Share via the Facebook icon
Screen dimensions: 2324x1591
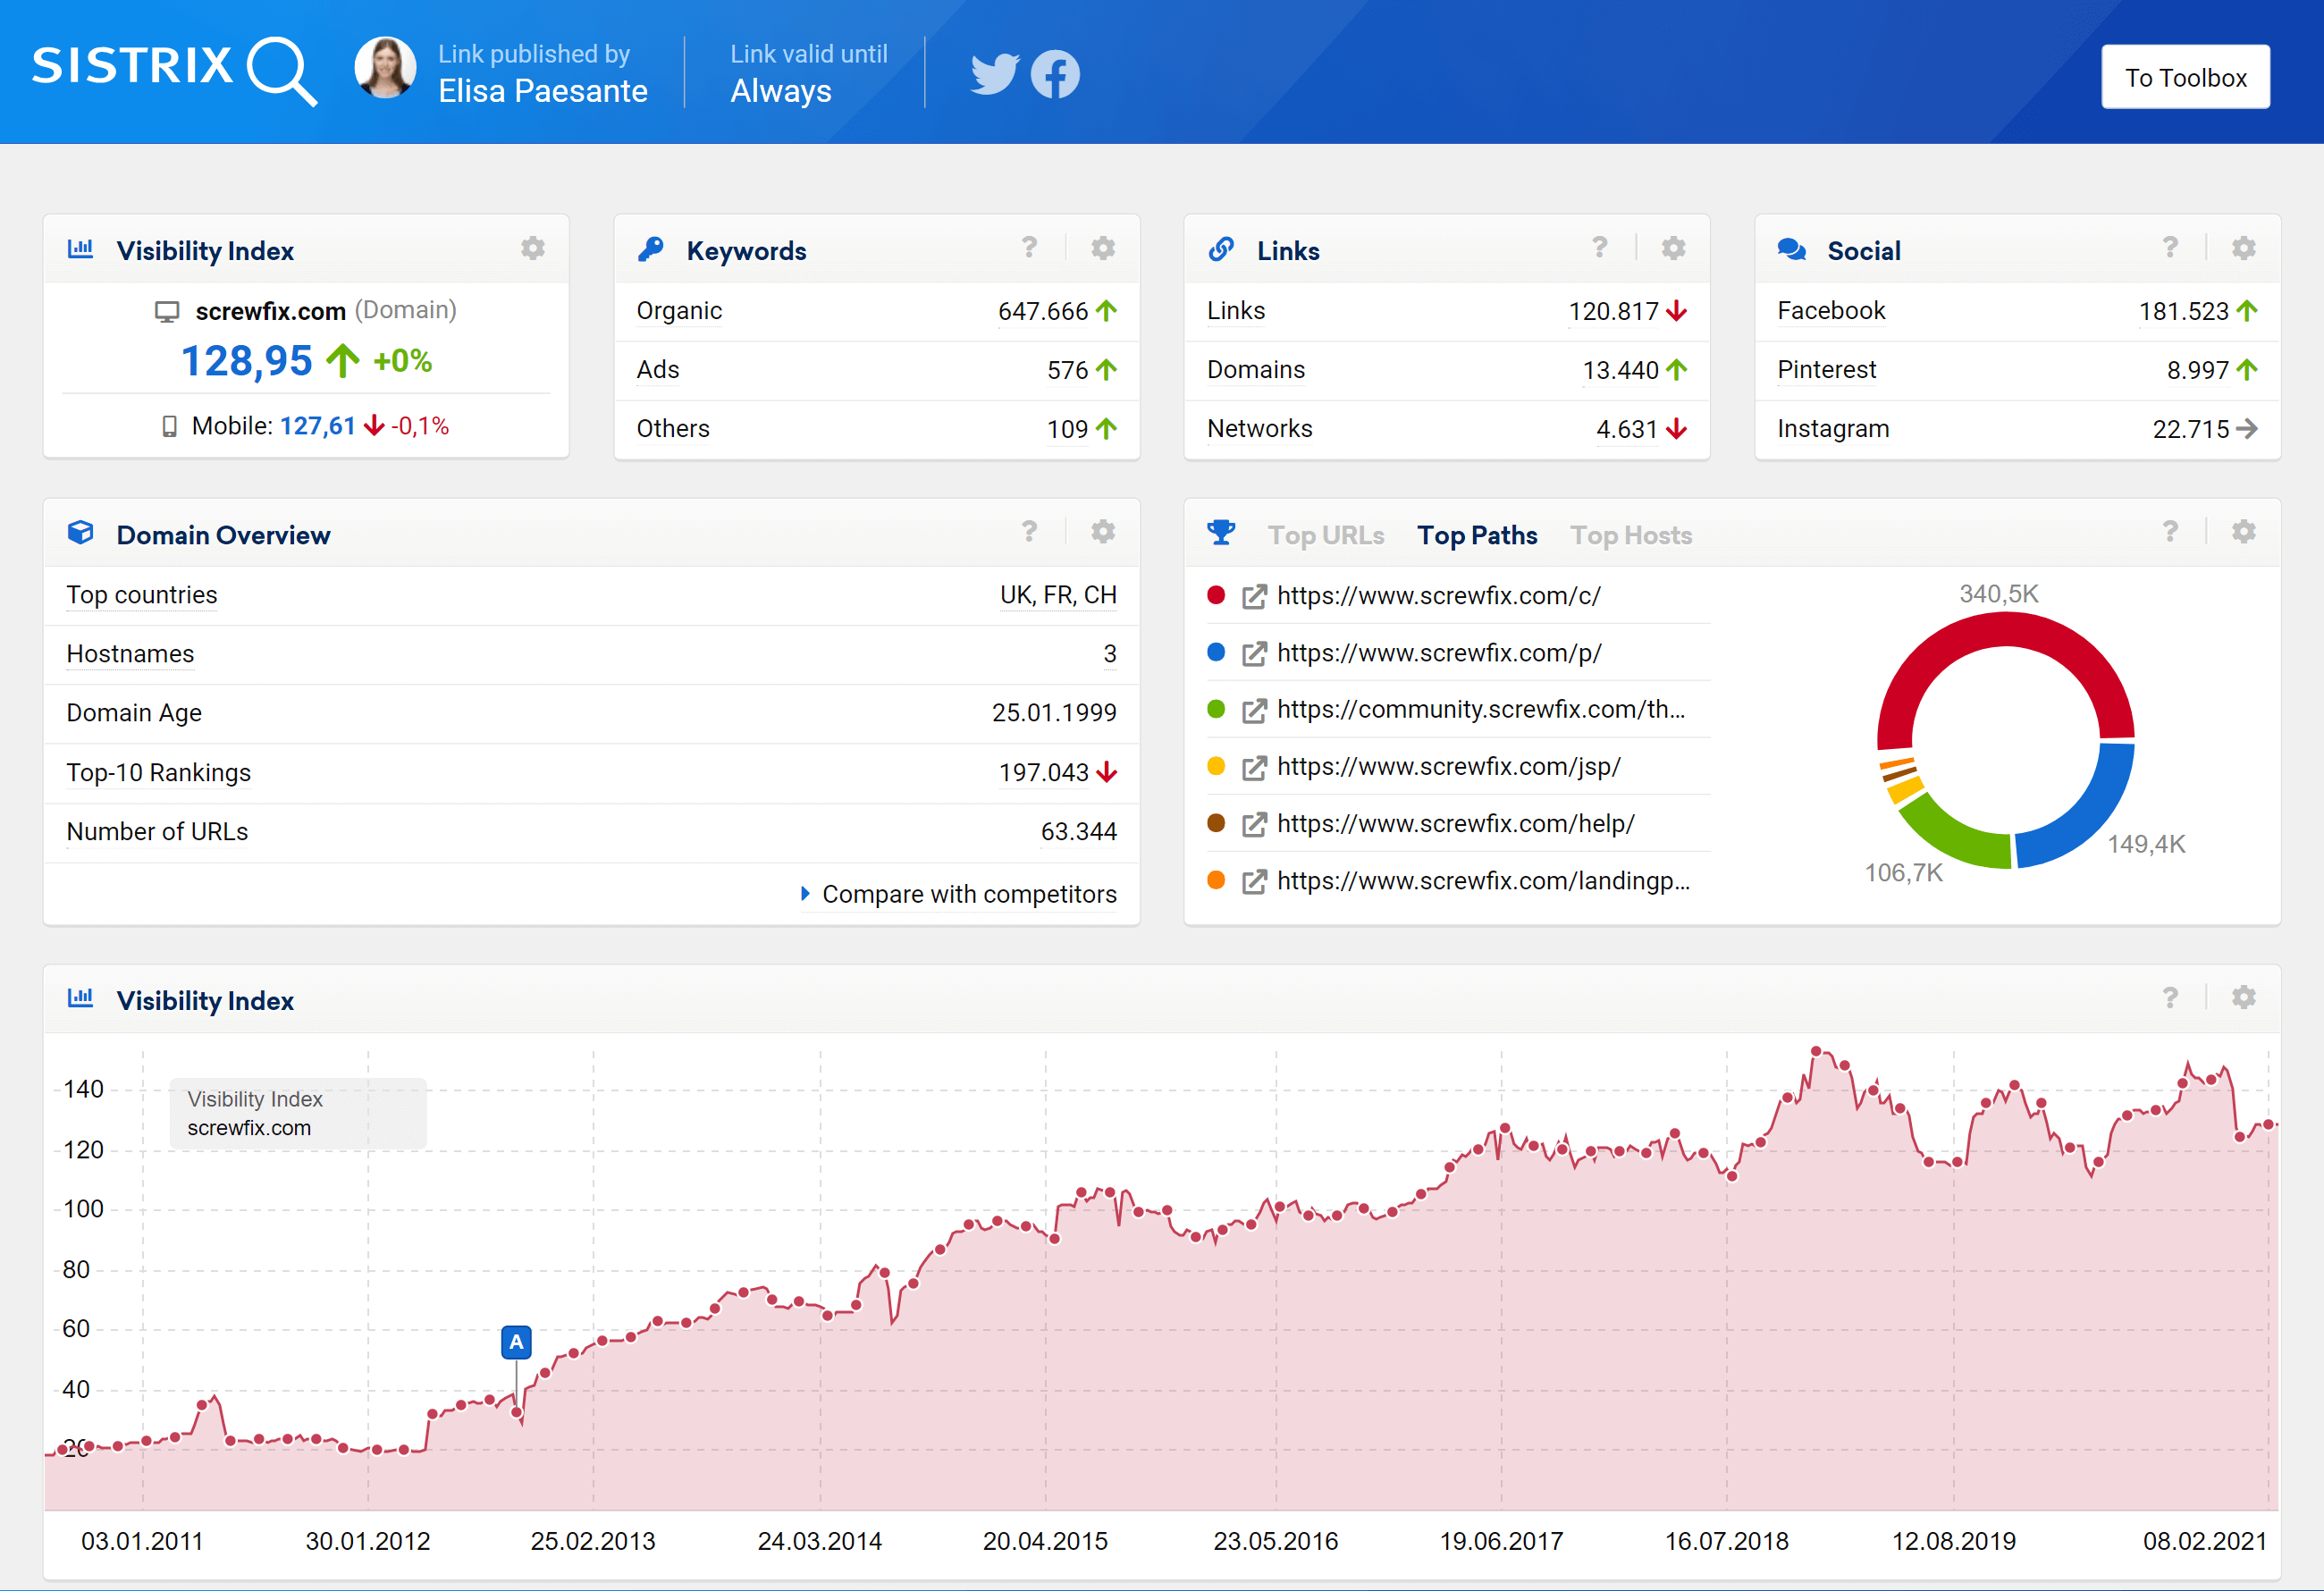coord(1055,74)
